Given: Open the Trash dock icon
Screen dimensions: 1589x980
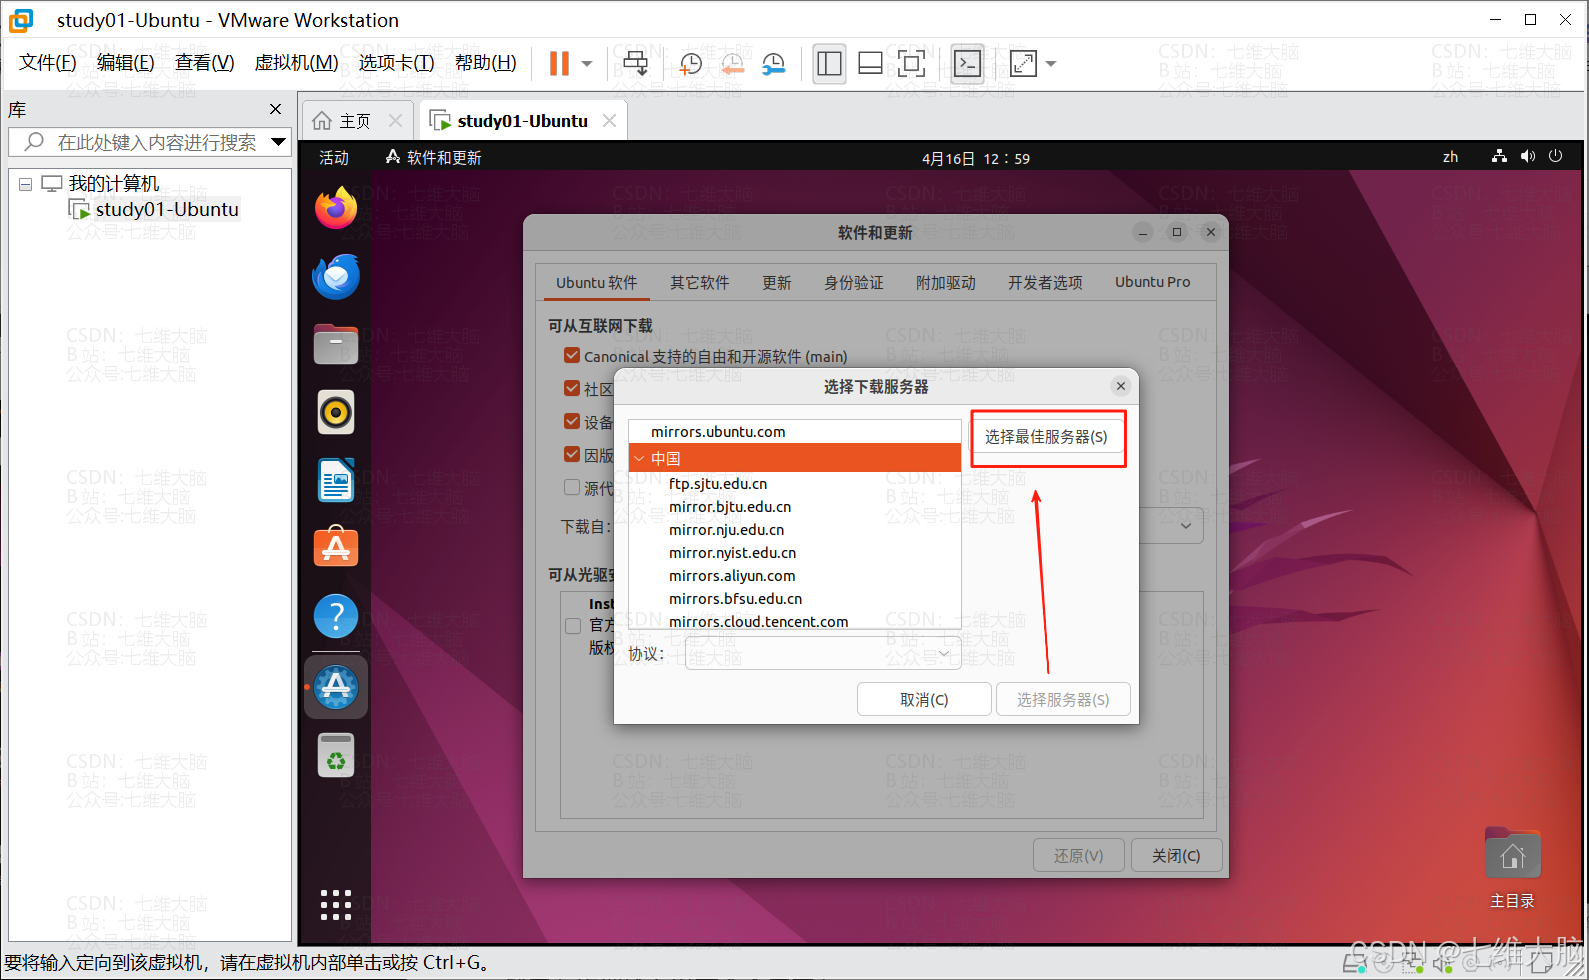Looking at the screenshot, I should point(336,755).
